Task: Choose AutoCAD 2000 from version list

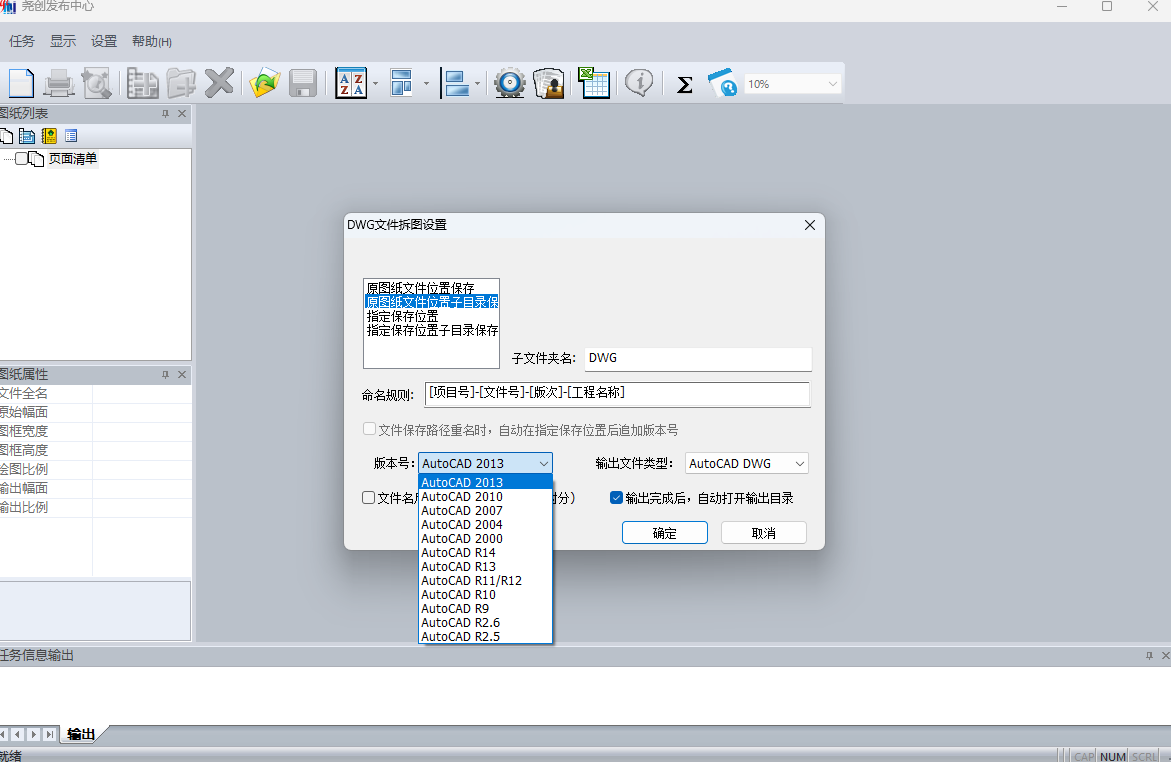Action: coord(485,539)
